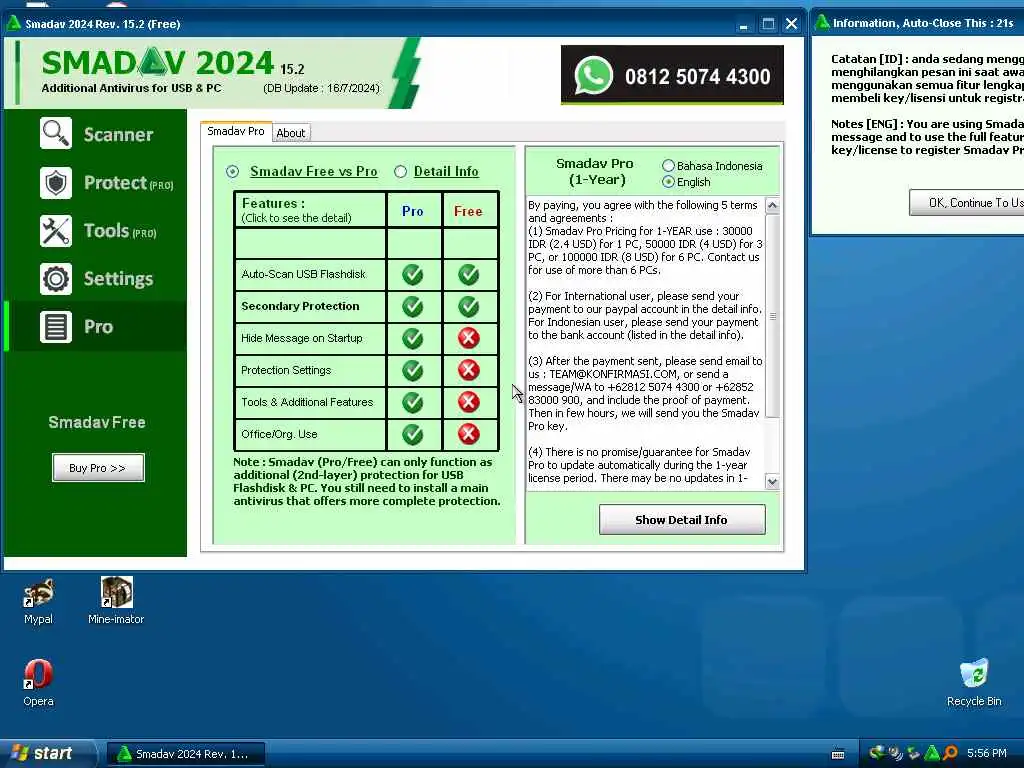Screen dimensions: 1024x768
Task: Click the Pro checkmark for Office/Org. Use
Action: [413, 434]
